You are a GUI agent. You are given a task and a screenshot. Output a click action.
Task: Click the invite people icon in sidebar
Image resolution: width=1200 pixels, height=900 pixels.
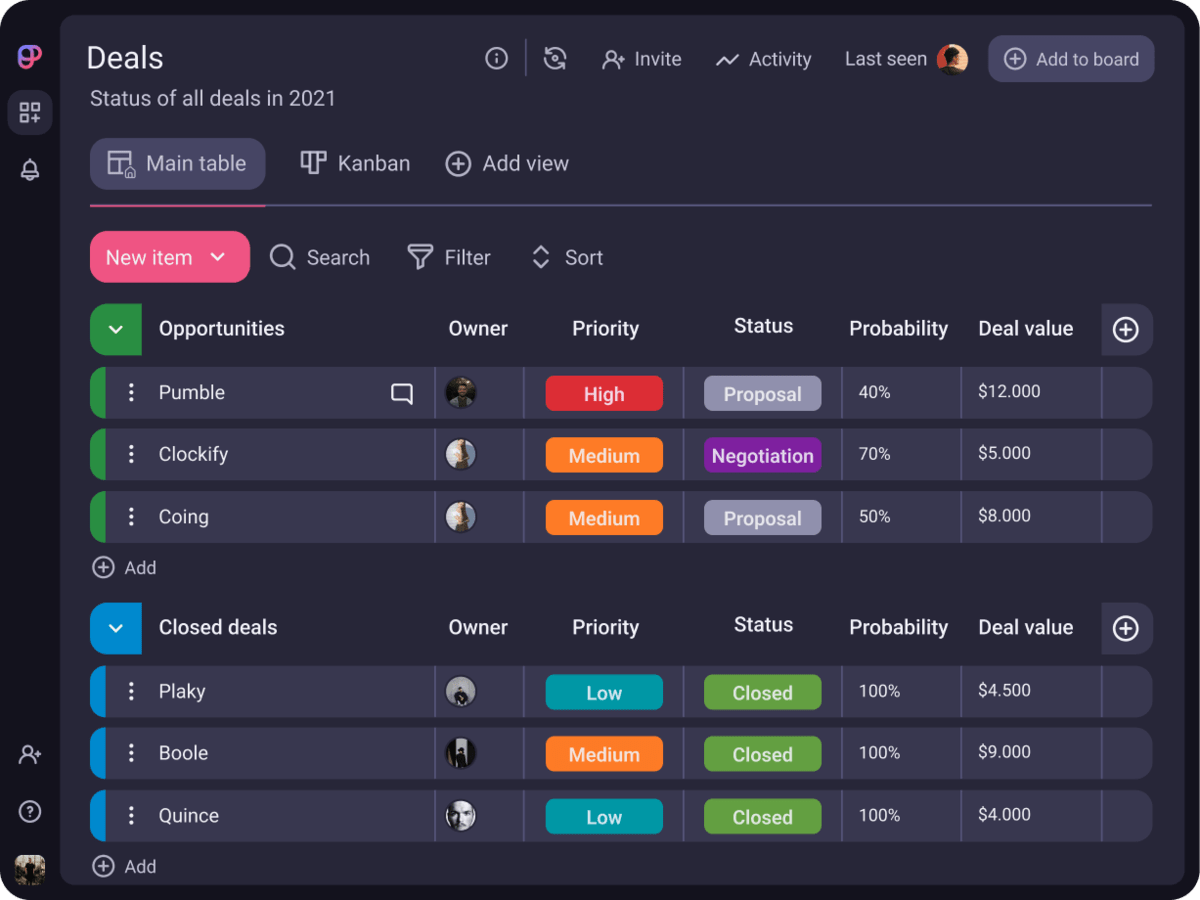30,755
